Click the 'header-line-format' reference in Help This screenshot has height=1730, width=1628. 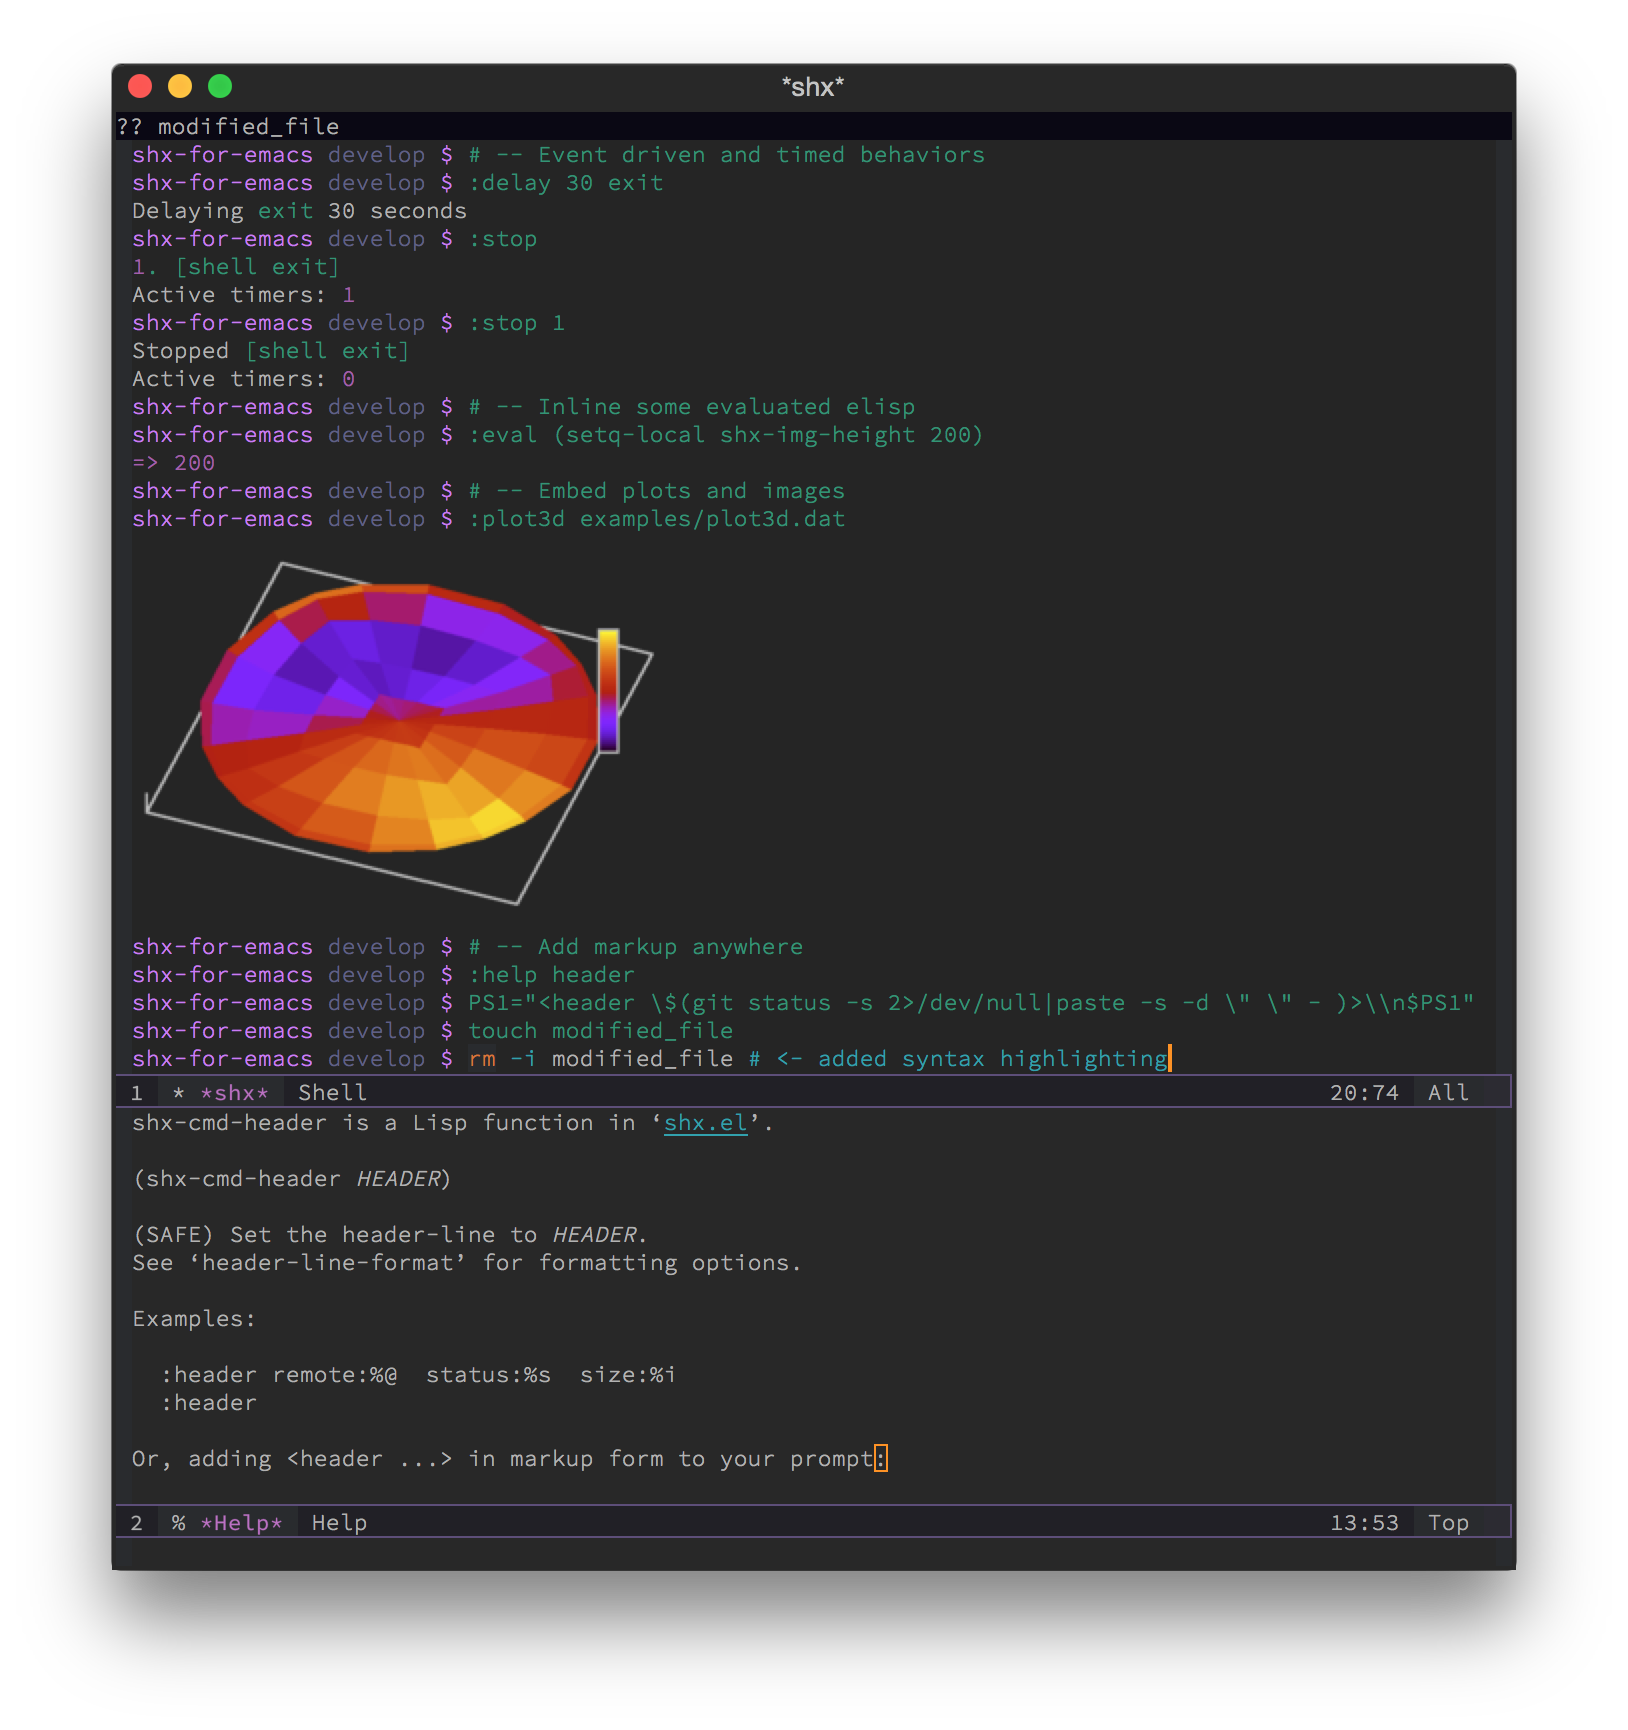(x=327, y=1263)
